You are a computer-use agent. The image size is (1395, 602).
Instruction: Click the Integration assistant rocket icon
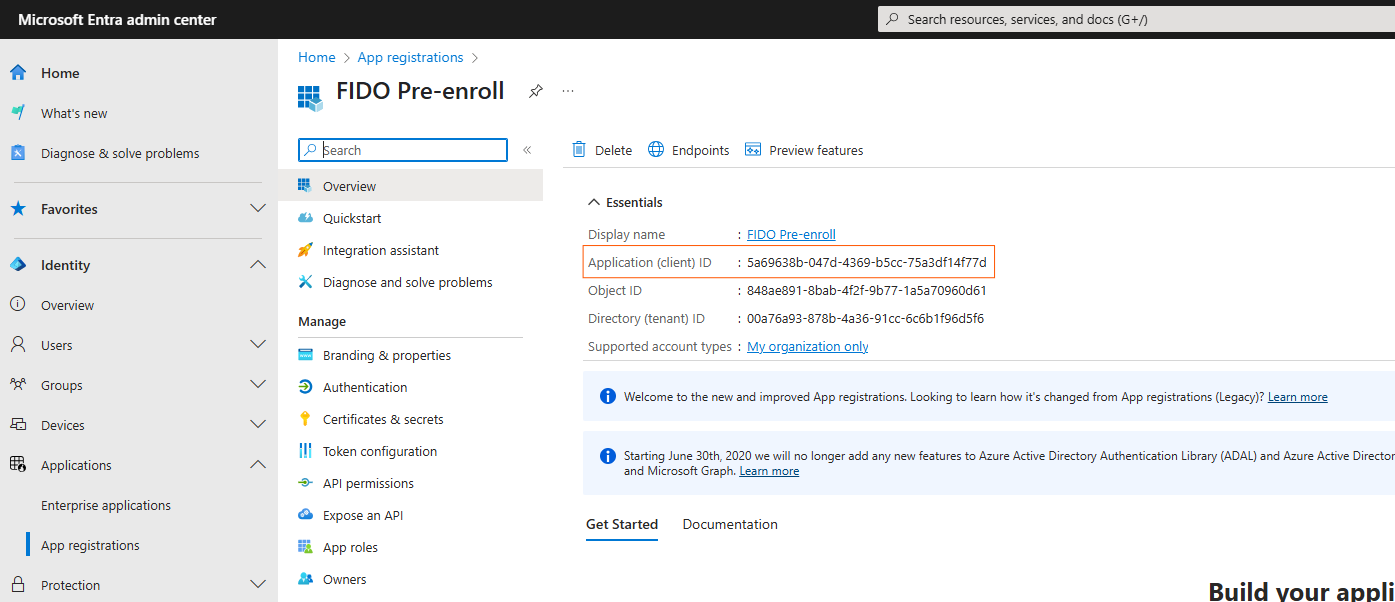305,250
